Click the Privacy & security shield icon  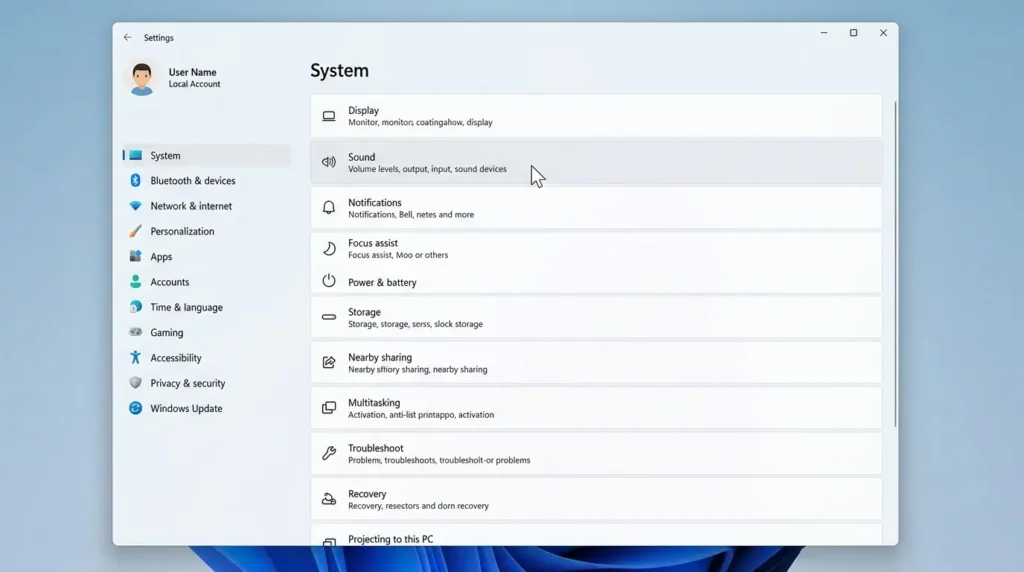point(135,383)
